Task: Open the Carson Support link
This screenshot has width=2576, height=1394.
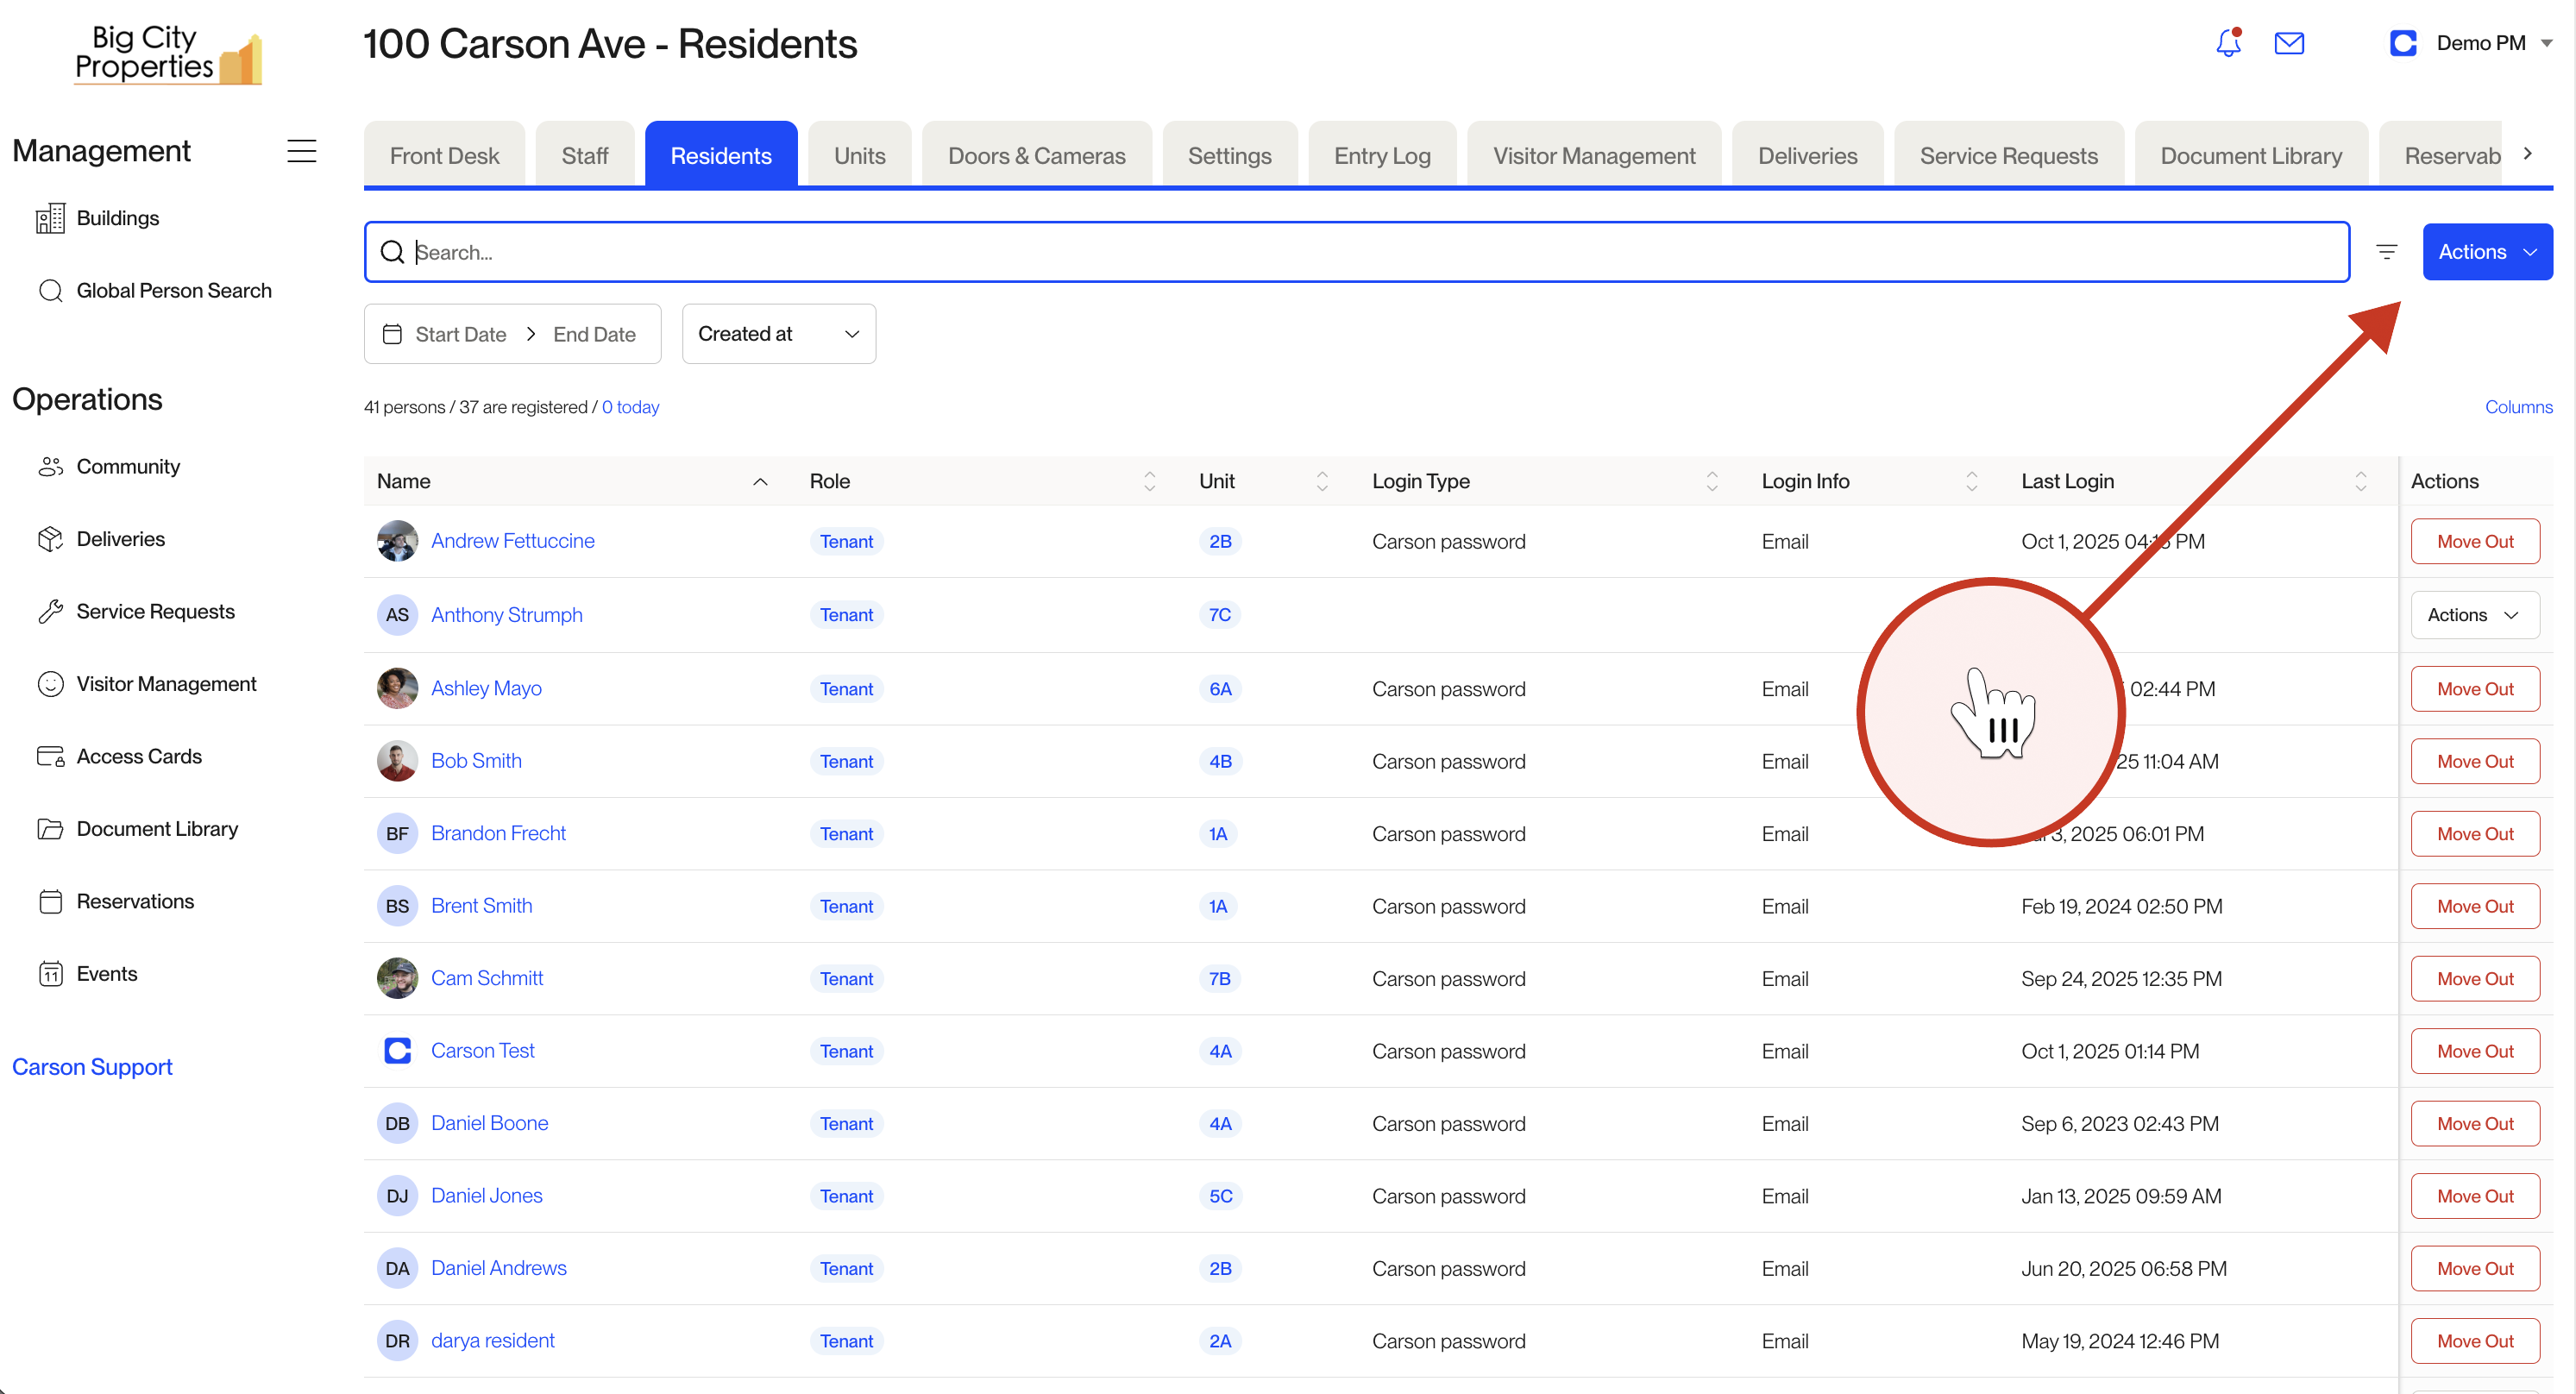Action: (x=92, y=1067)
